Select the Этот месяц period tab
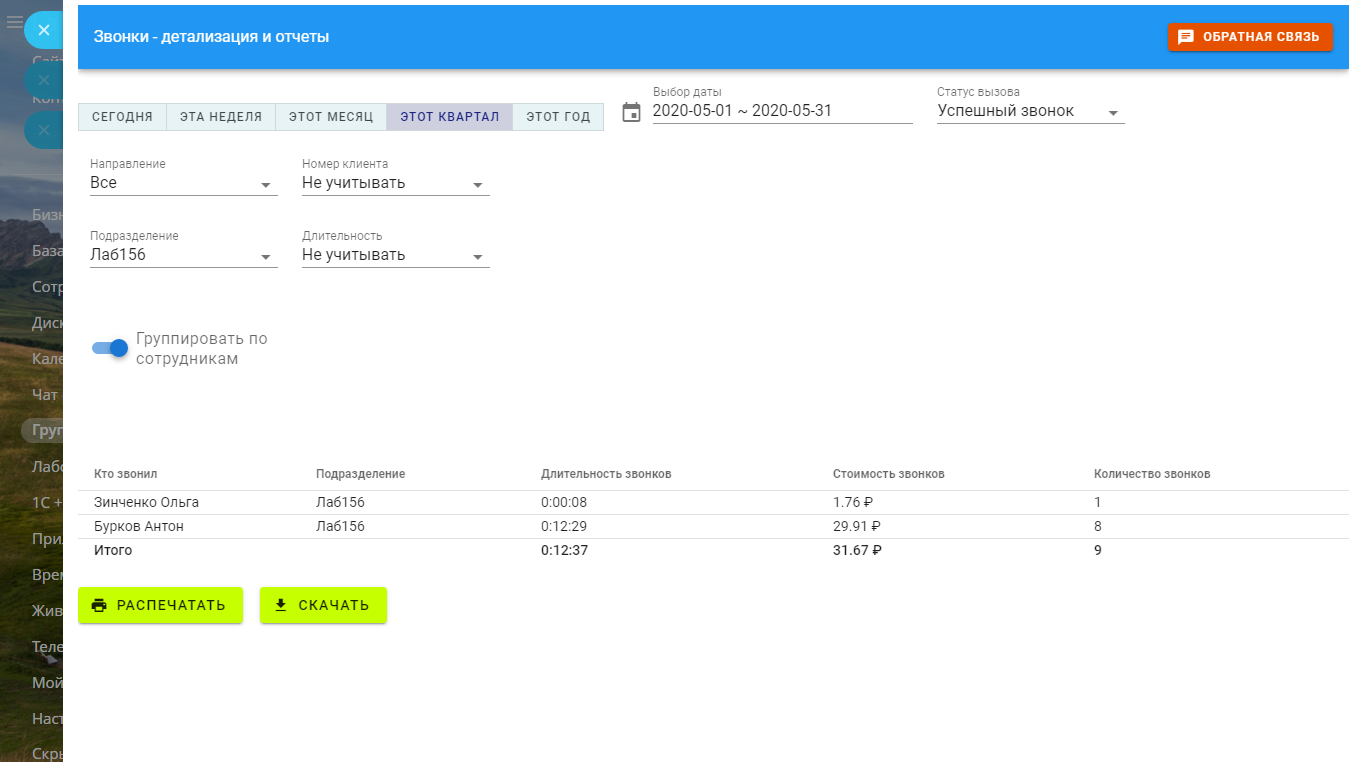 click(330, 117)
